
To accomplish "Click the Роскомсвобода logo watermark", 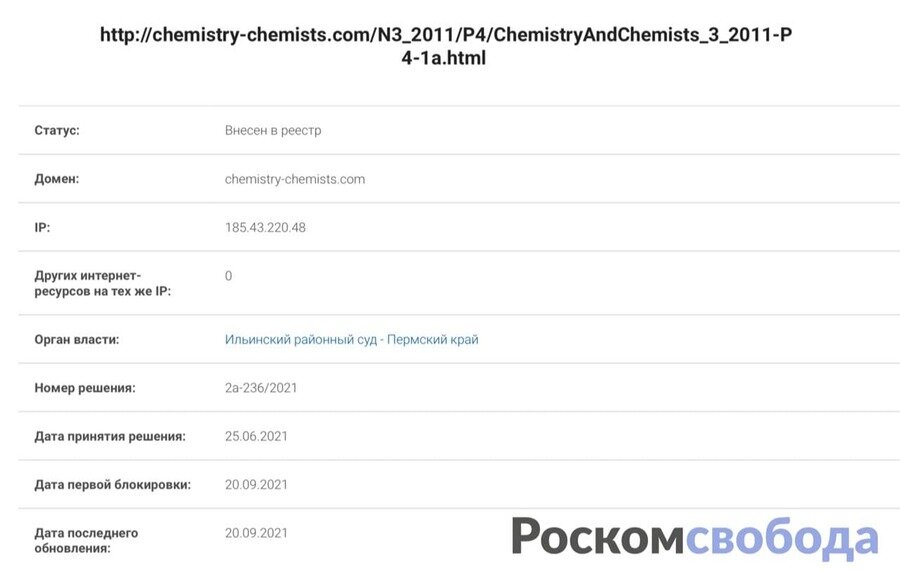I will 695,537.
